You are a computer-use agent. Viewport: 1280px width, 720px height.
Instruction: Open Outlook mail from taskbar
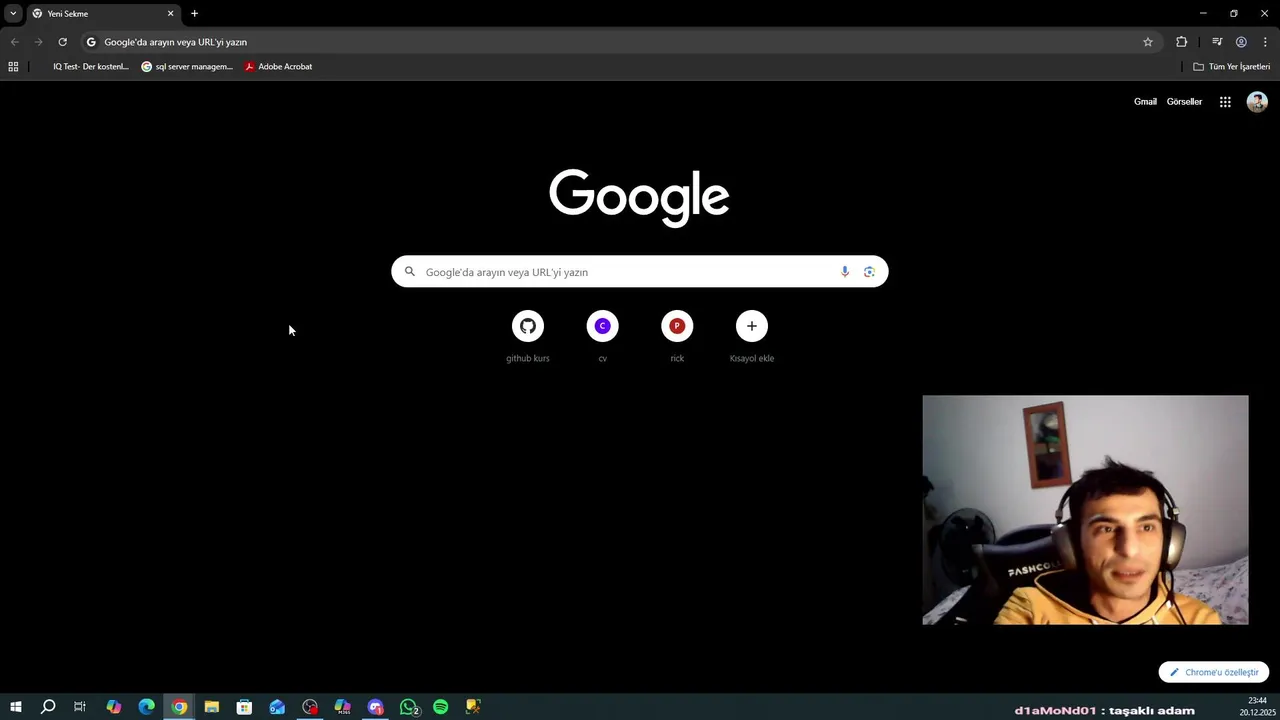coord(277,707)
